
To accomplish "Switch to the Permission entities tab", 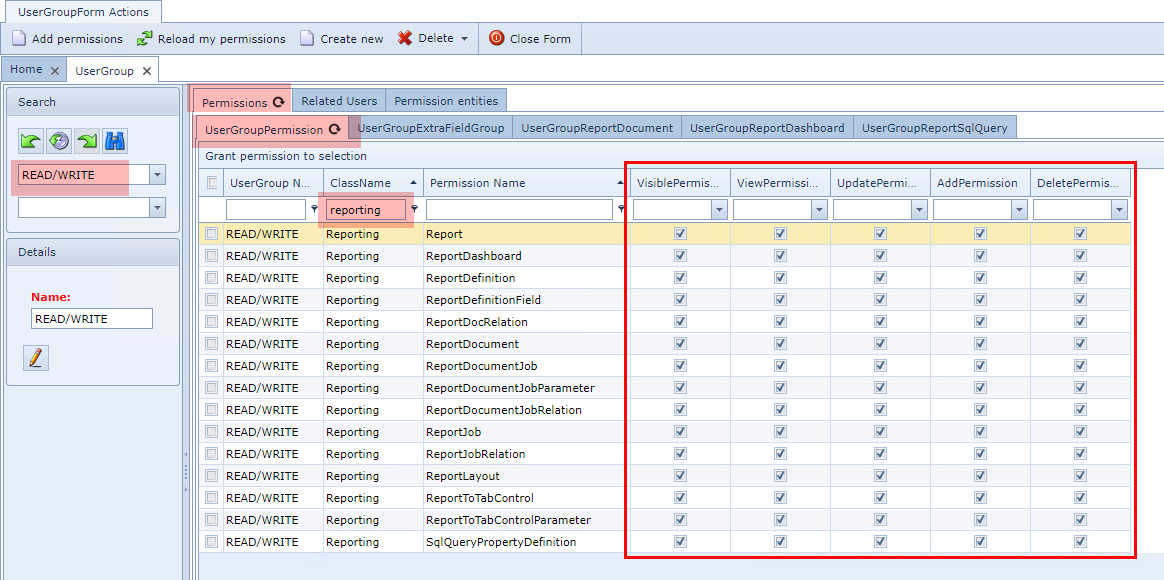I will click(x=446, y=100).
